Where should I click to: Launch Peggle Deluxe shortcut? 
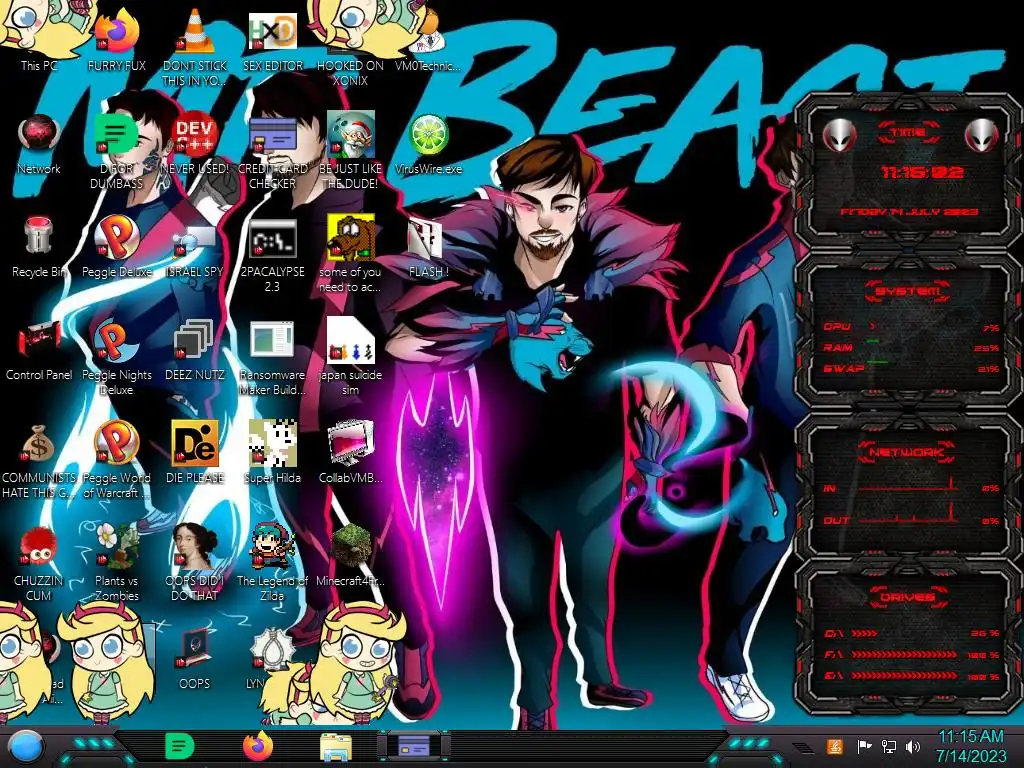117,247
